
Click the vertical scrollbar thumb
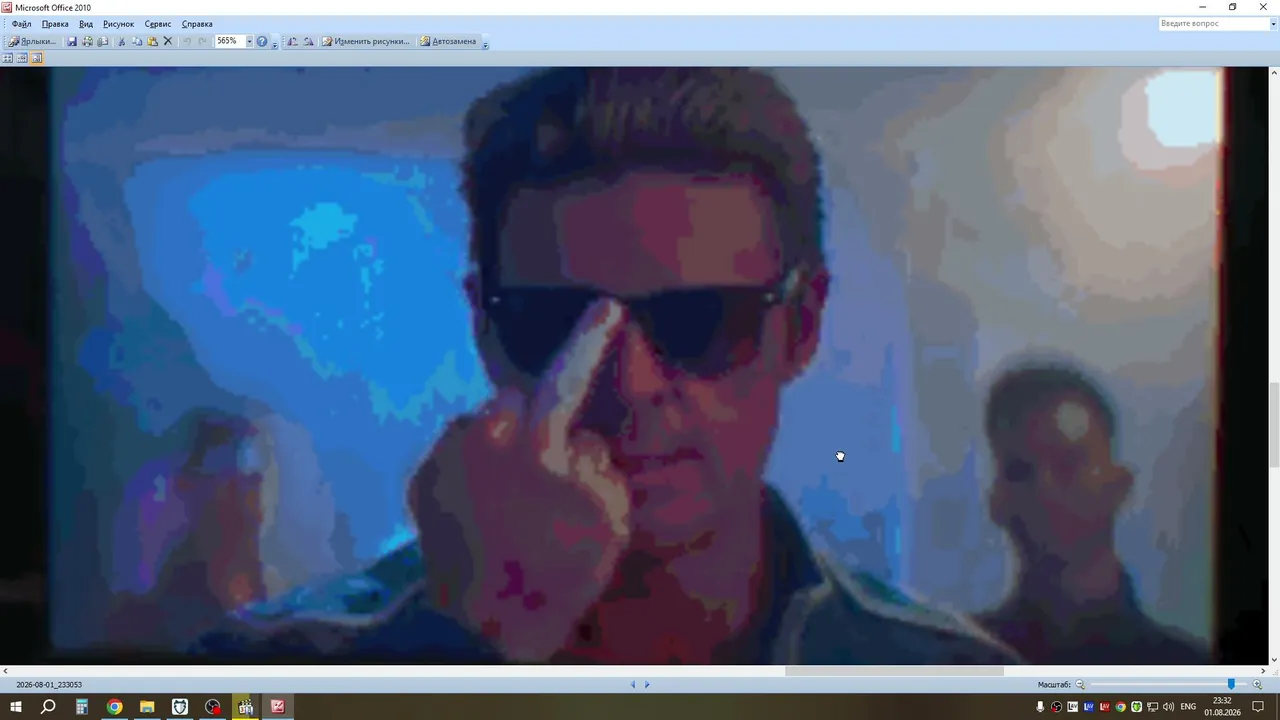1274,424
